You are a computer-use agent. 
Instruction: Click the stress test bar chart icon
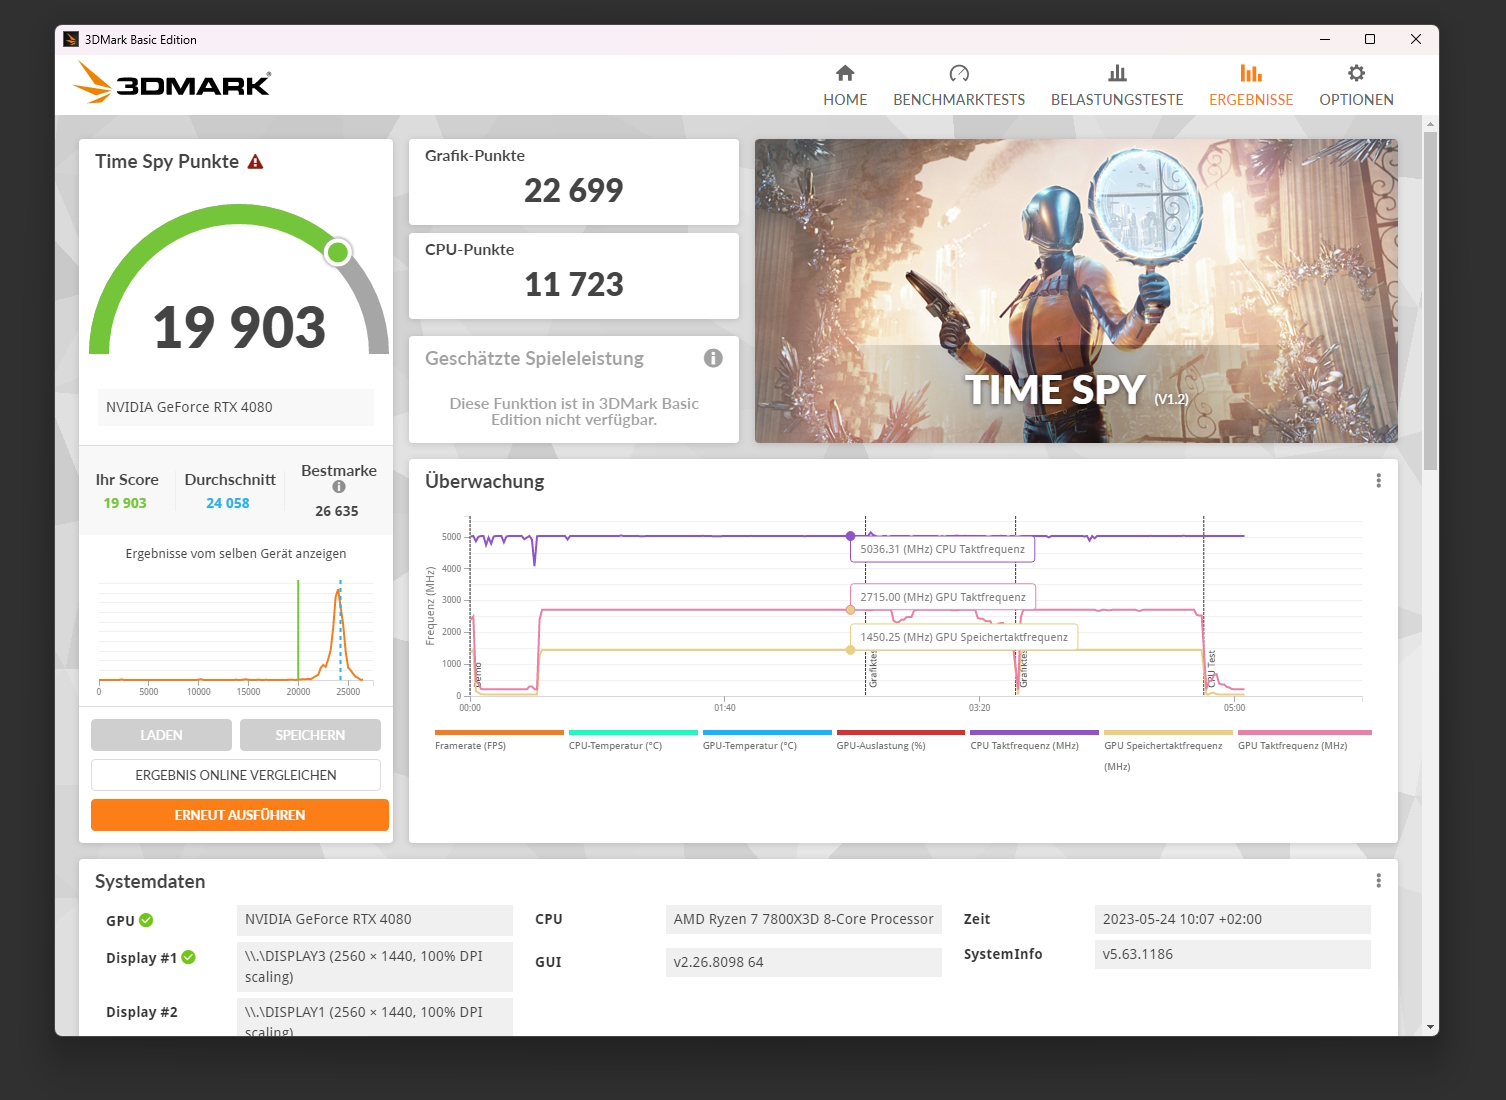coord(1117,73)
